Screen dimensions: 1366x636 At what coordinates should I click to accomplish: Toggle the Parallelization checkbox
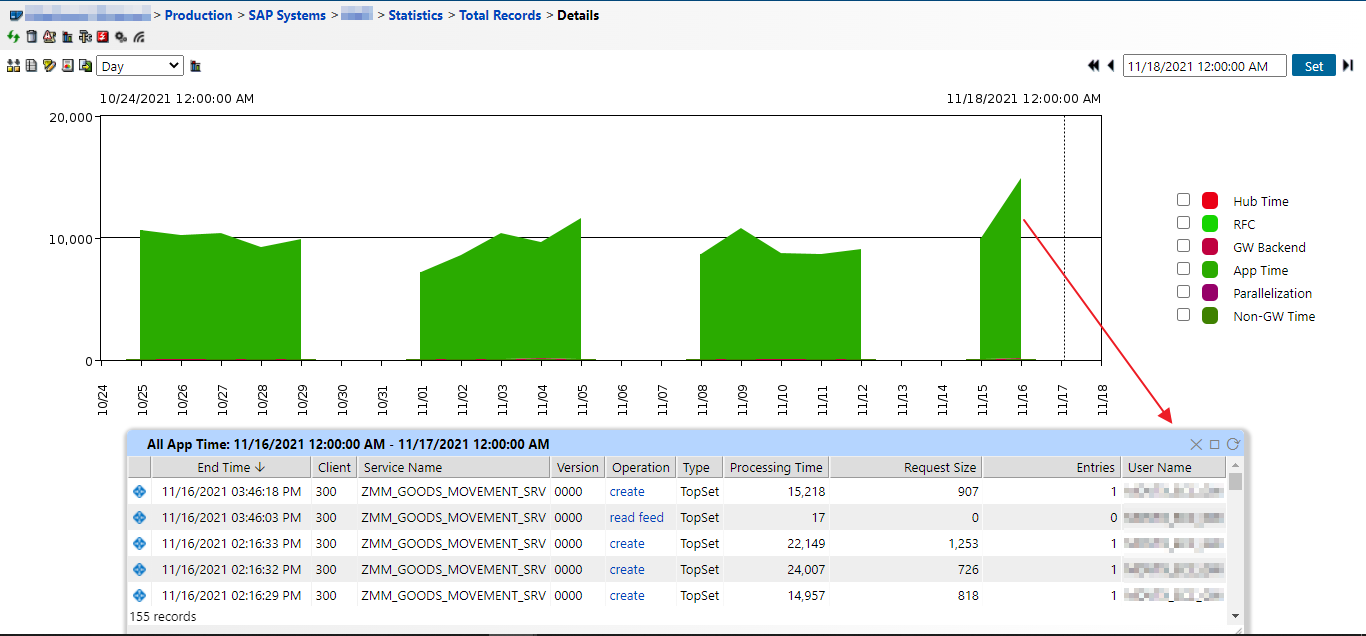coord(1183,292)
